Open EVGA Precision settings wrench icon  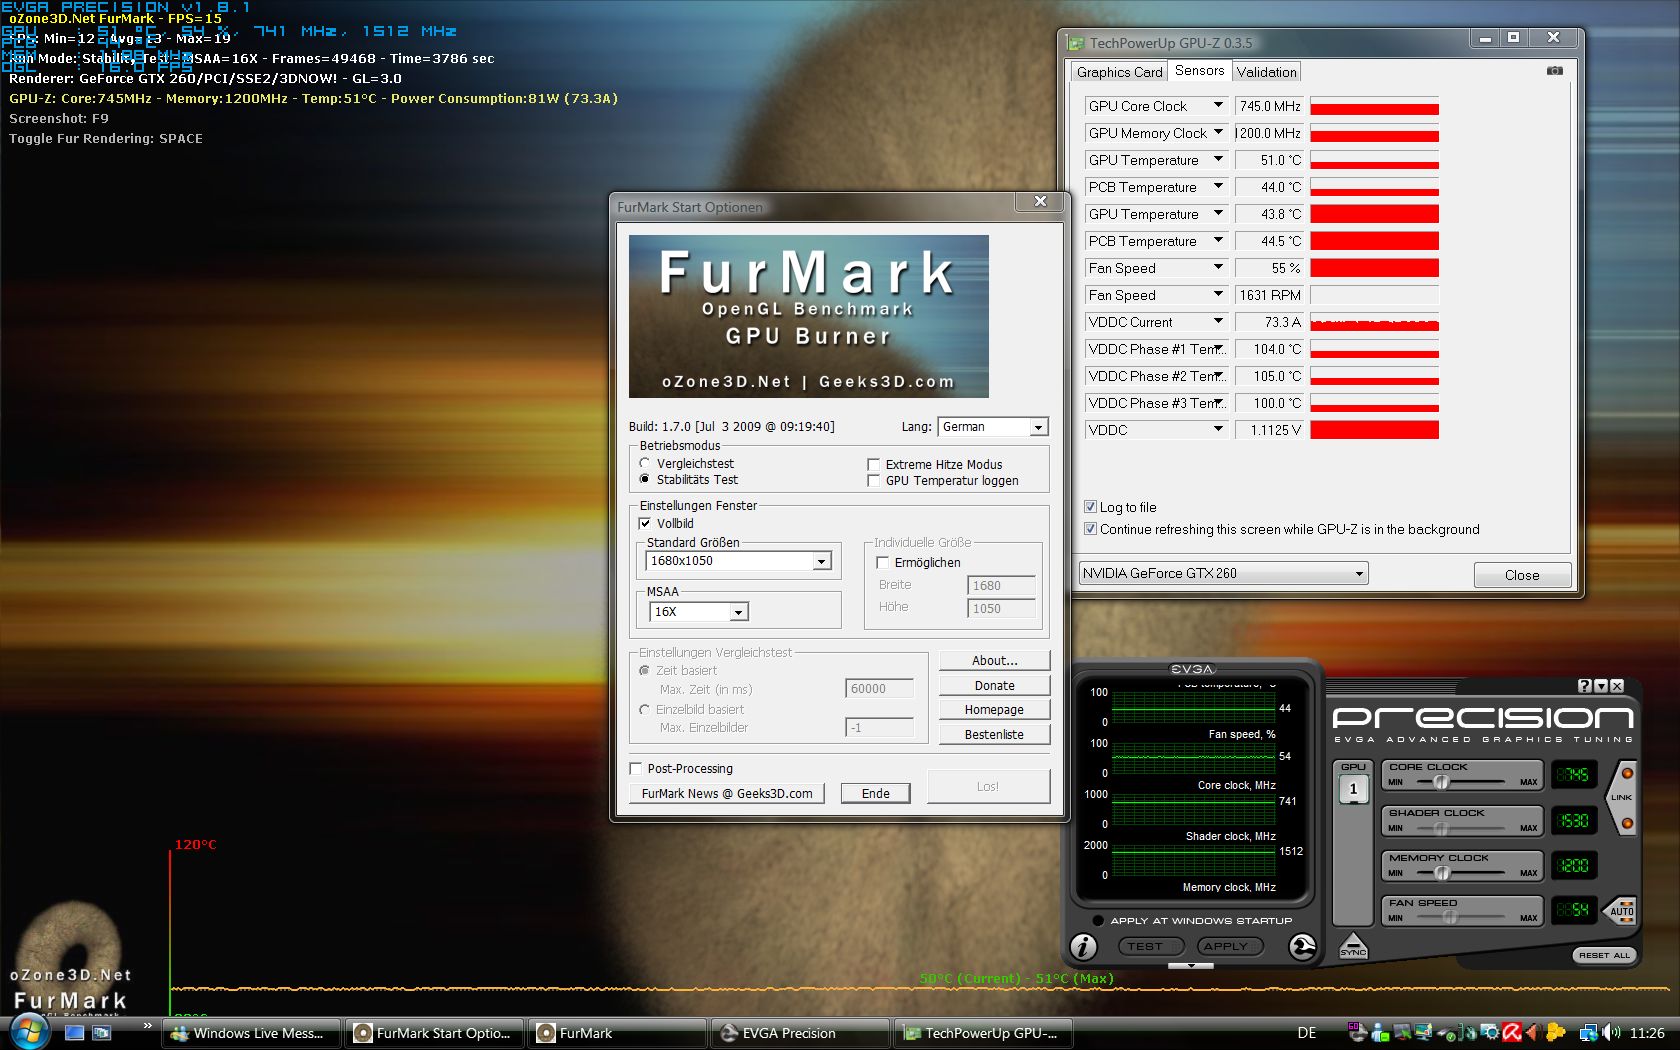pyautogui.click(x=1302, y=946)
